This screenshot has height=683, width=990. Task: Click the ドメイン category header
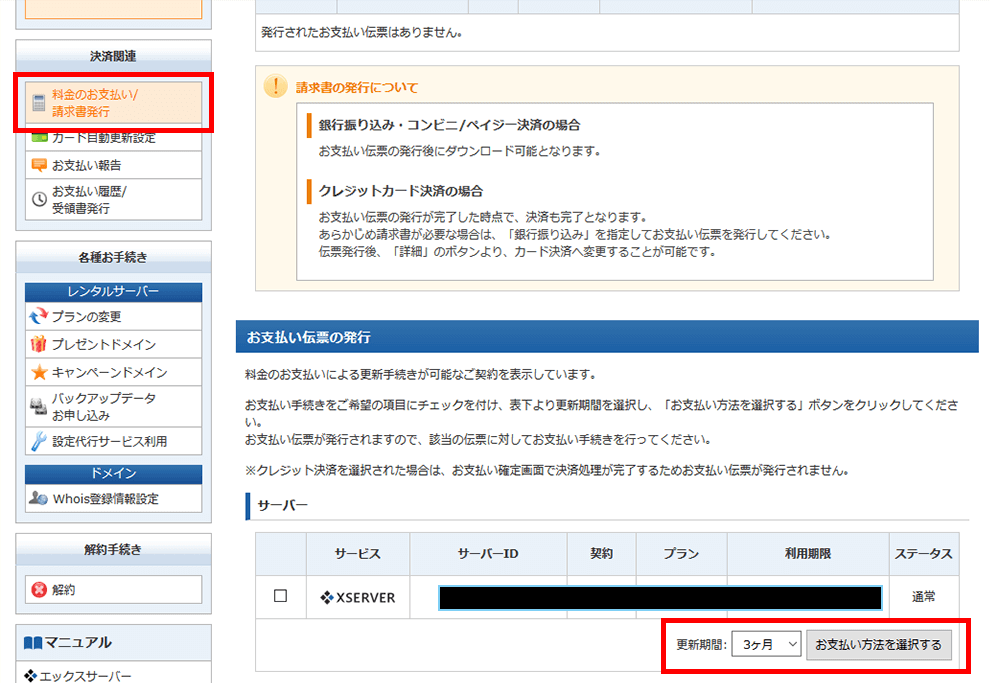coord(114,474)
